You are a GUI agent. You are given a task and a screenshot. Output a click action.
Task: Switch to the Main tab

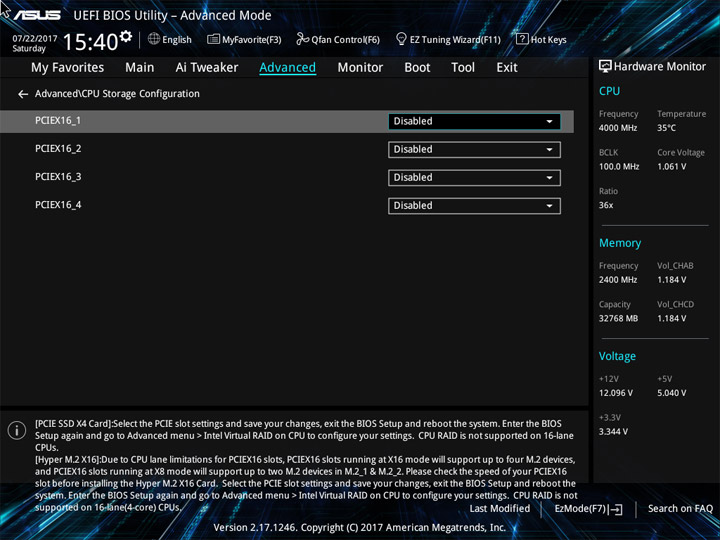140,68
